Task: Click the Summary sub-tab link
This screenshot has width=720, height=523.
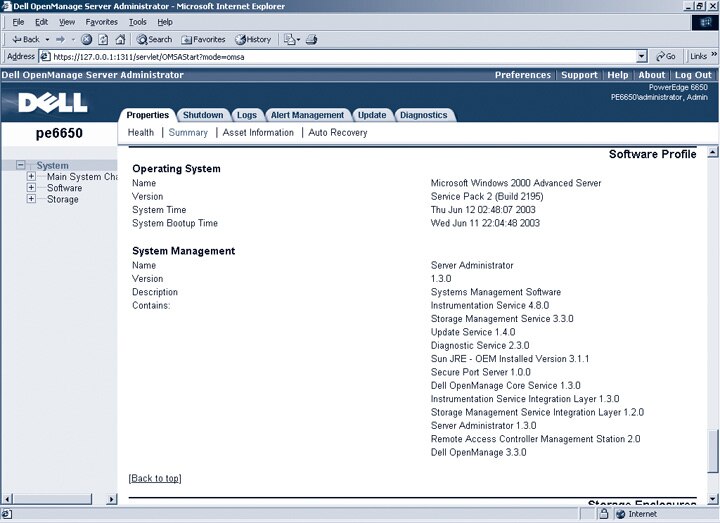Action: point(188,132)
